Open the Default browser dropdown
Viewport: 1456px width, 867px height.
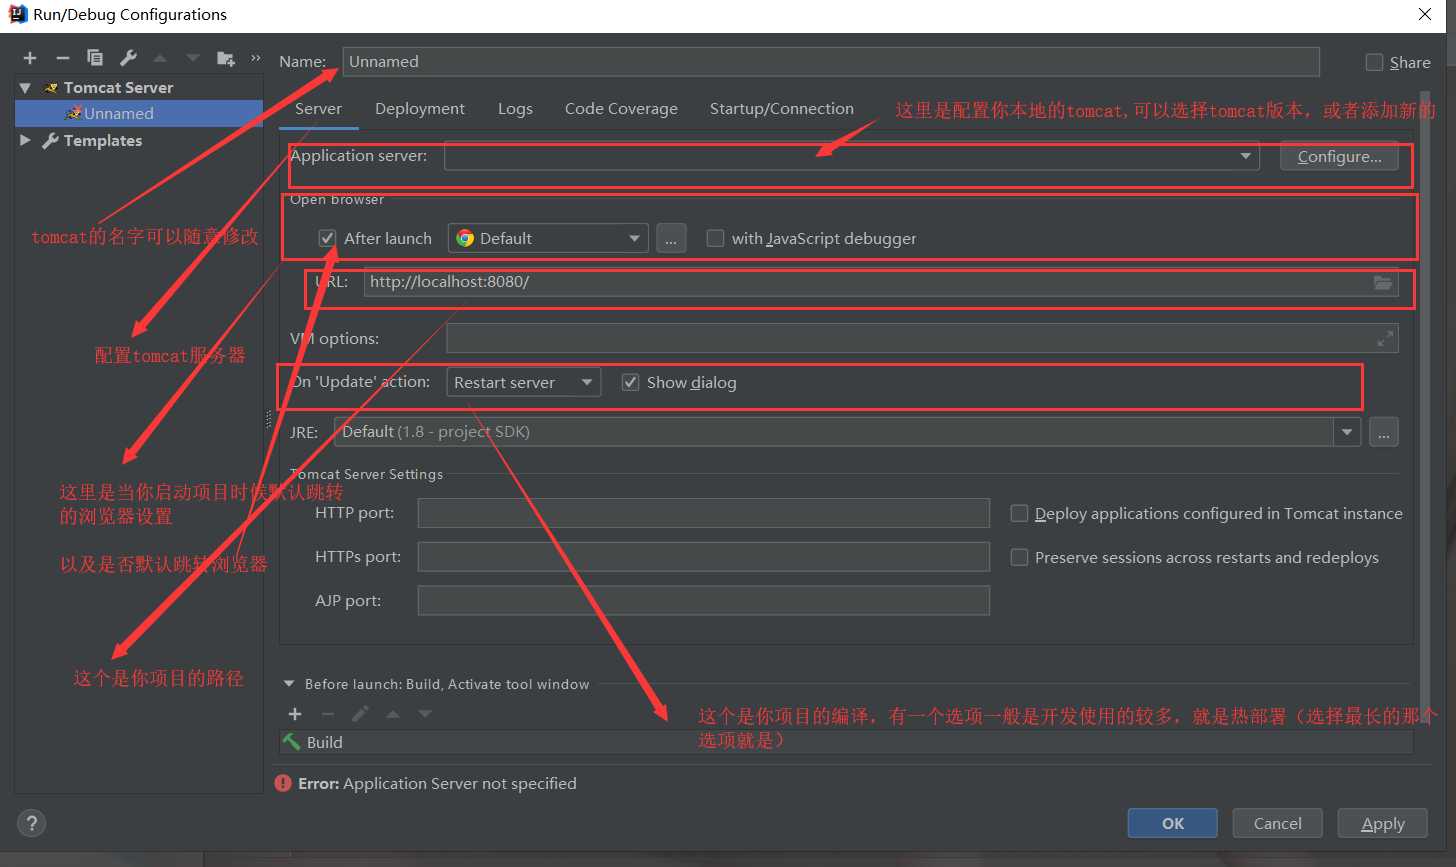pyautogui.click(x=548, y=238)
